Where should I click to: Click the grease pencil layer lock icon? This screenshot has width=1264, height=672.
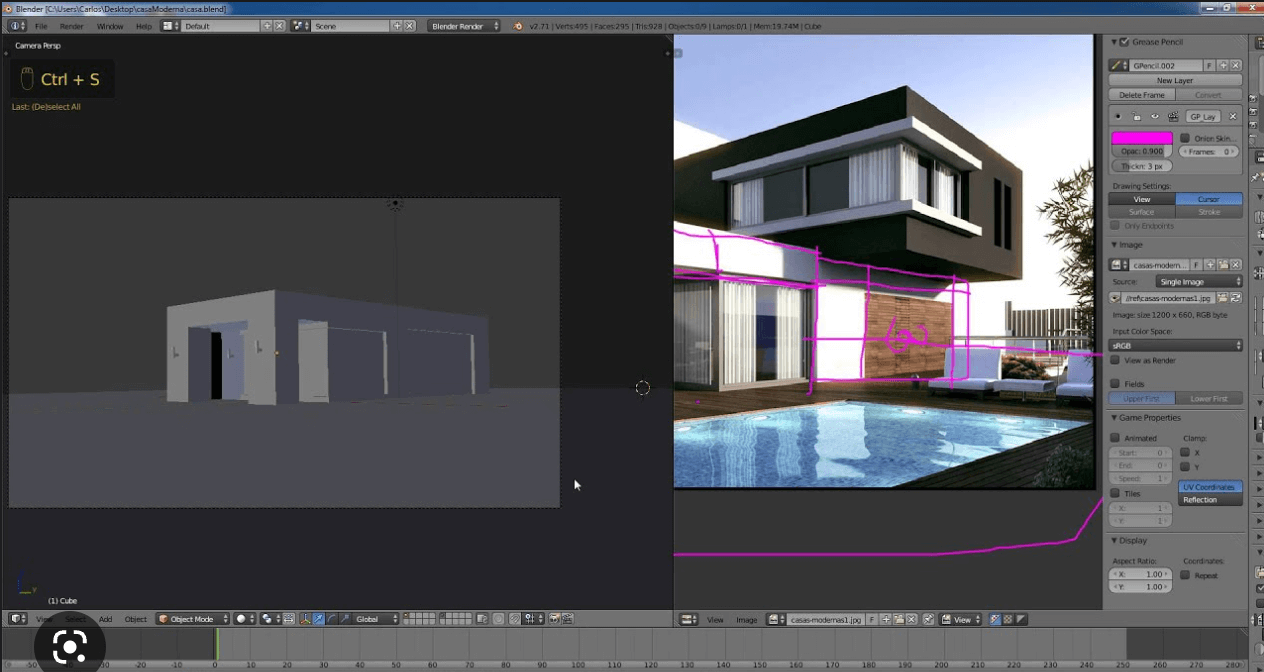(1137, 117)
